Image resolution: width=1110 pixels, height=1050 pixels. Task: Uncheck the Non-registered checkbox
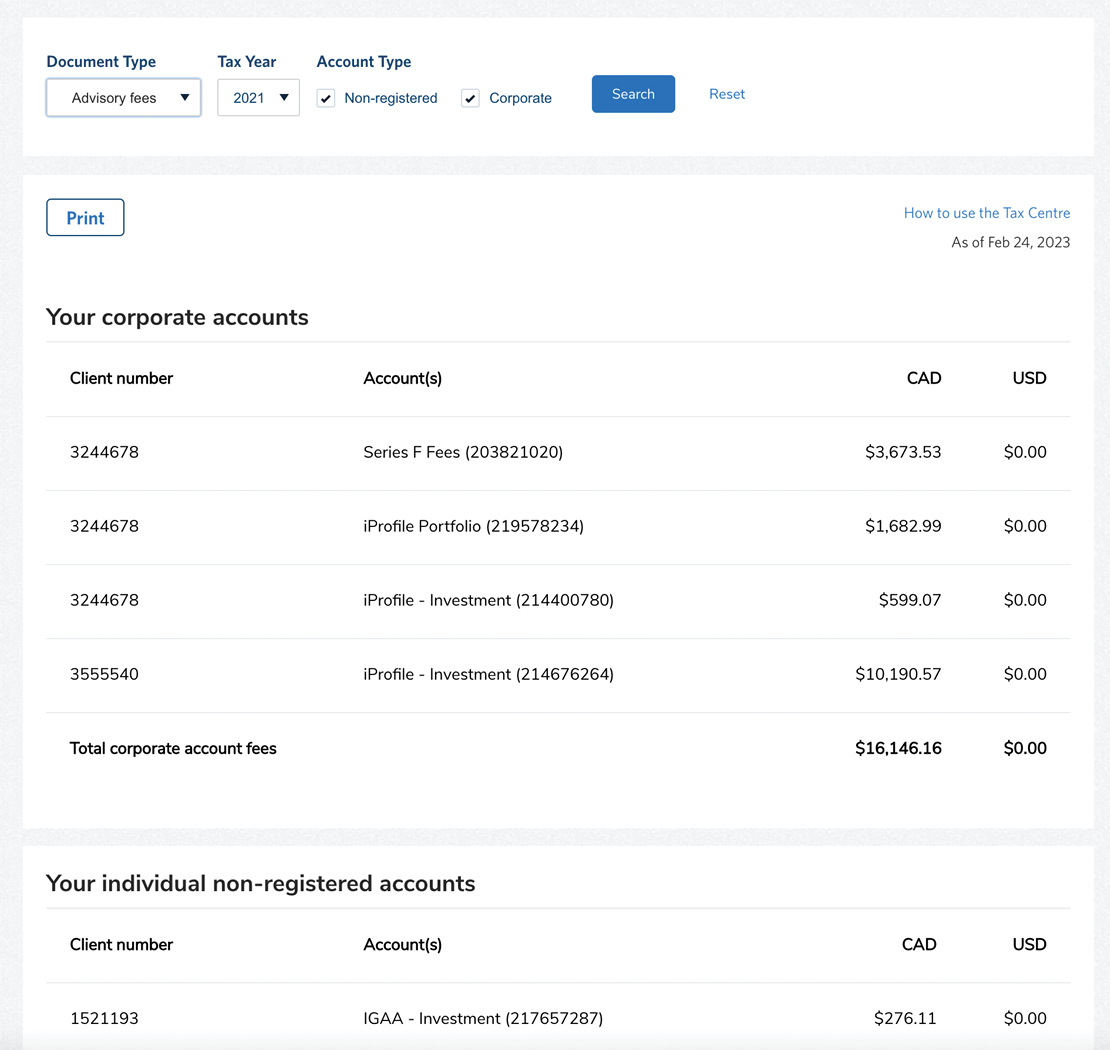tap(326, 98)
